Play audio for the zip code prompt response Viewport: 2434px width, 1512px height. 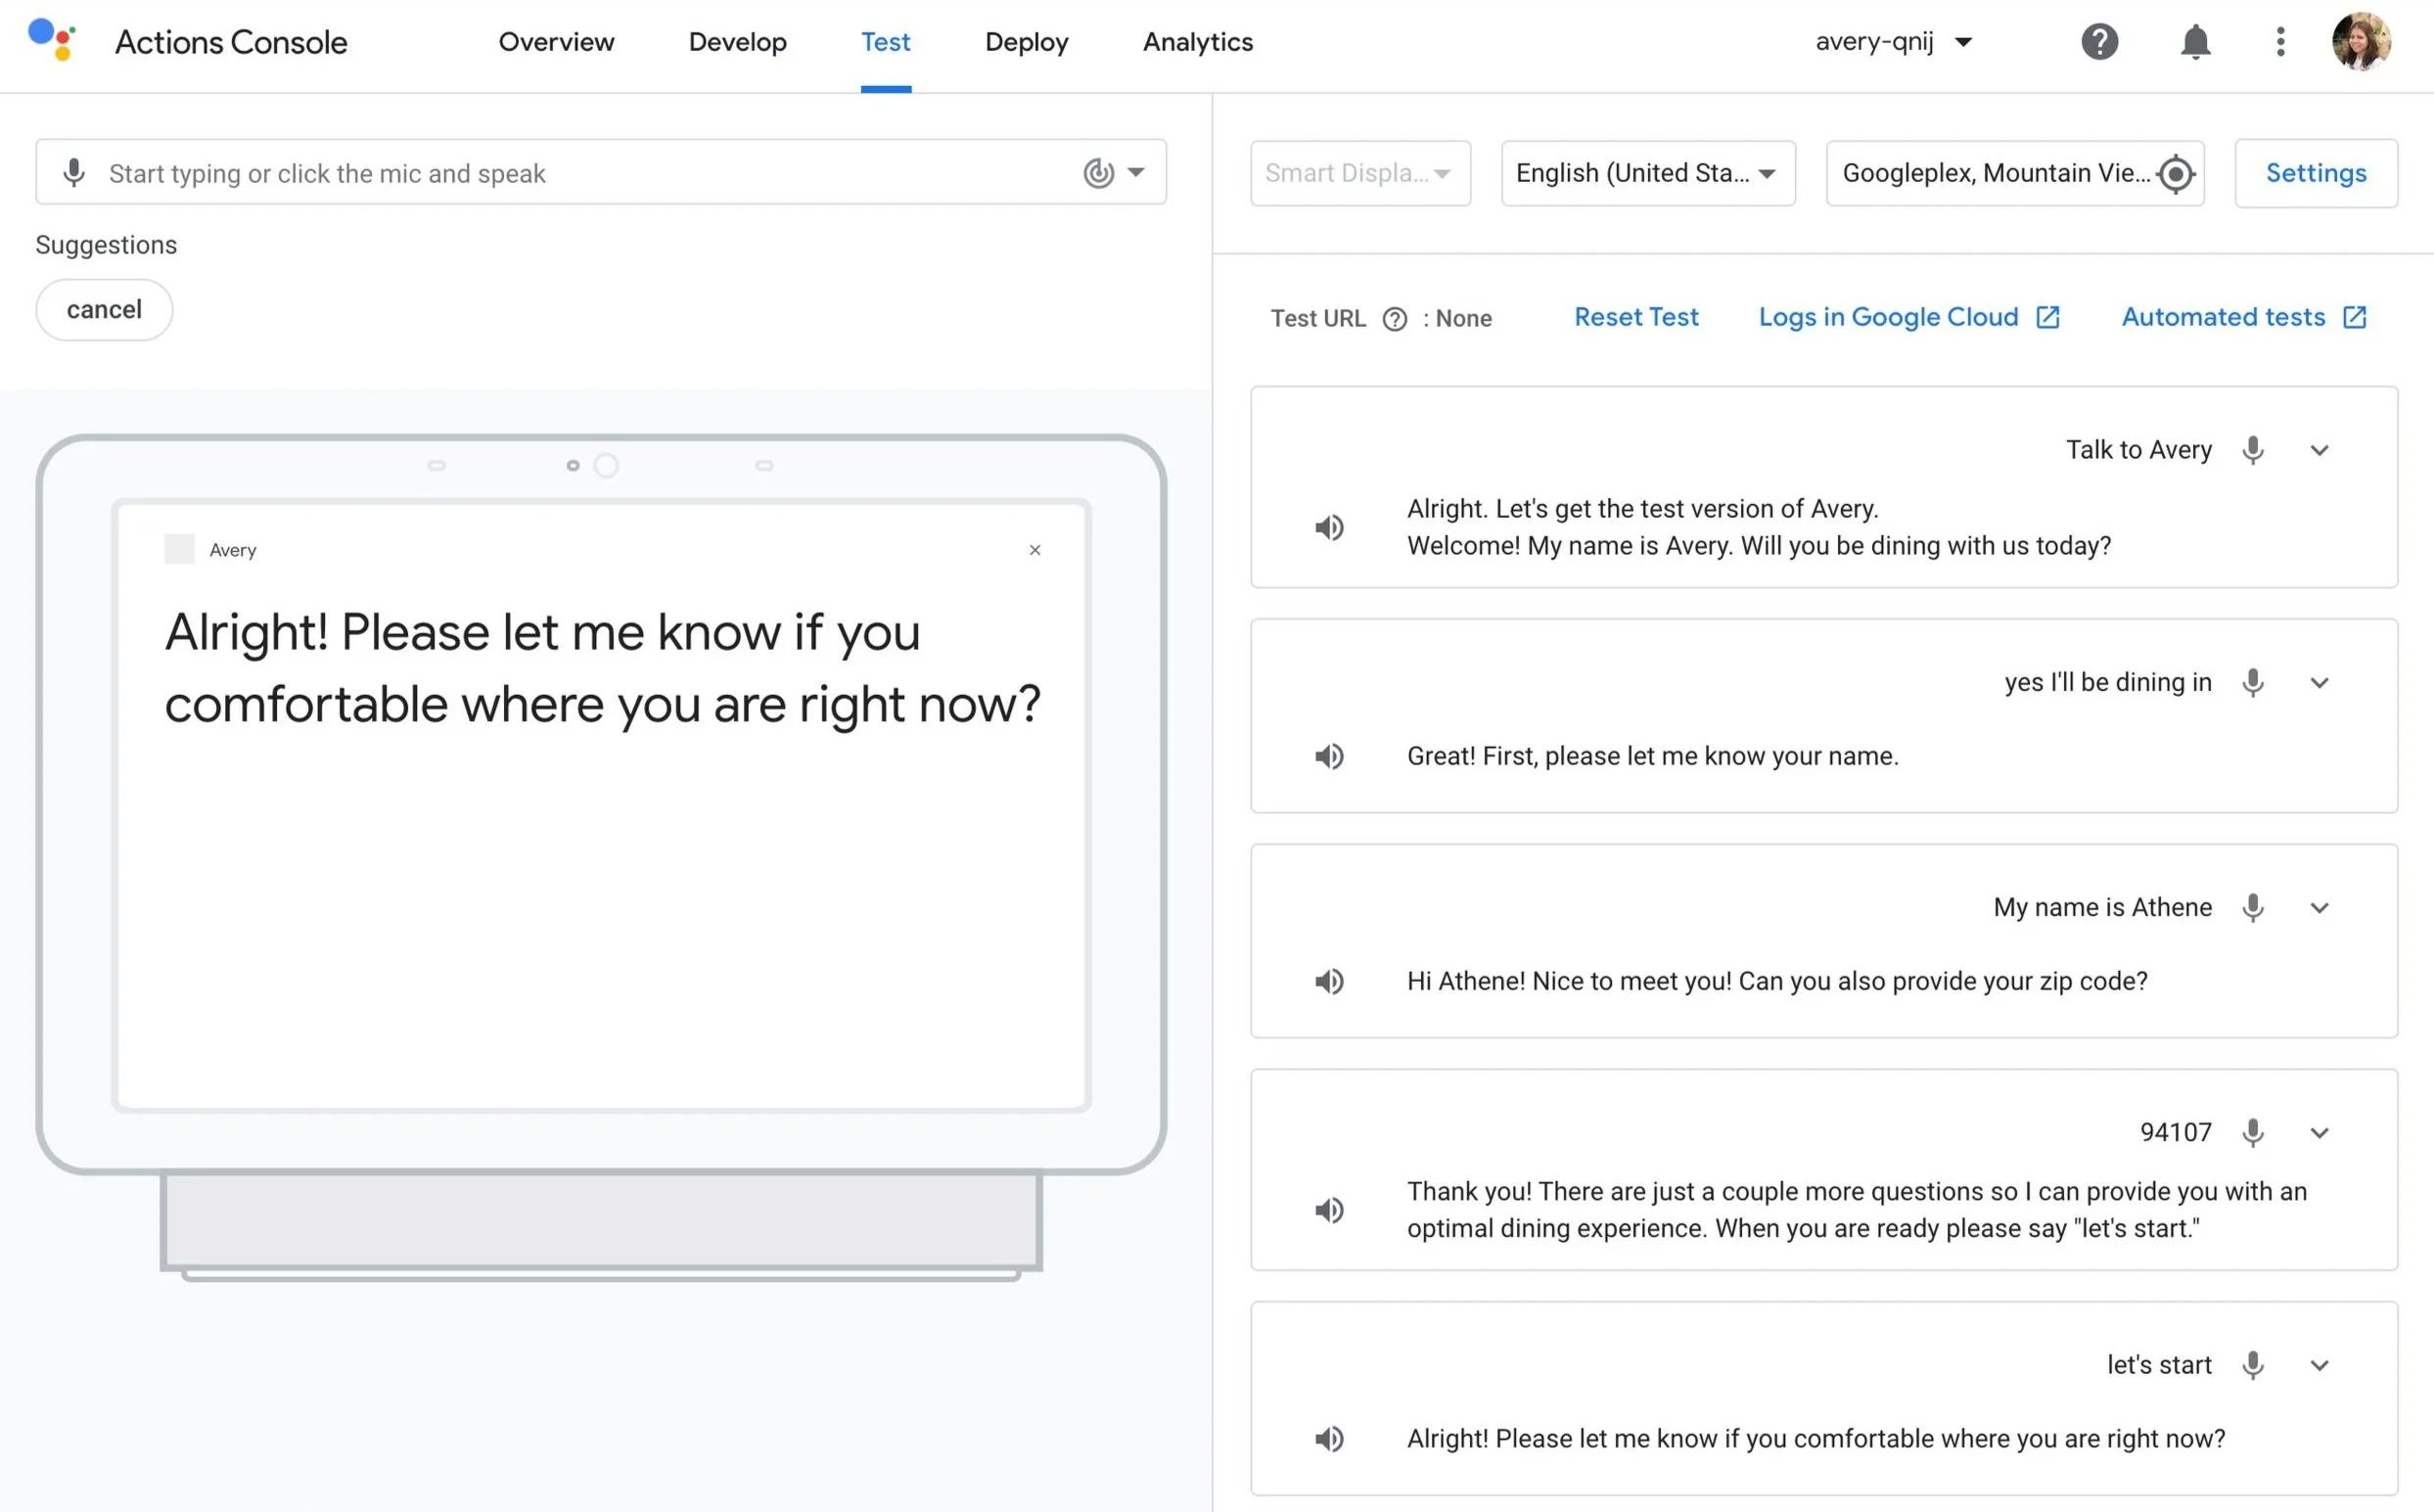tap(1329, 981)
